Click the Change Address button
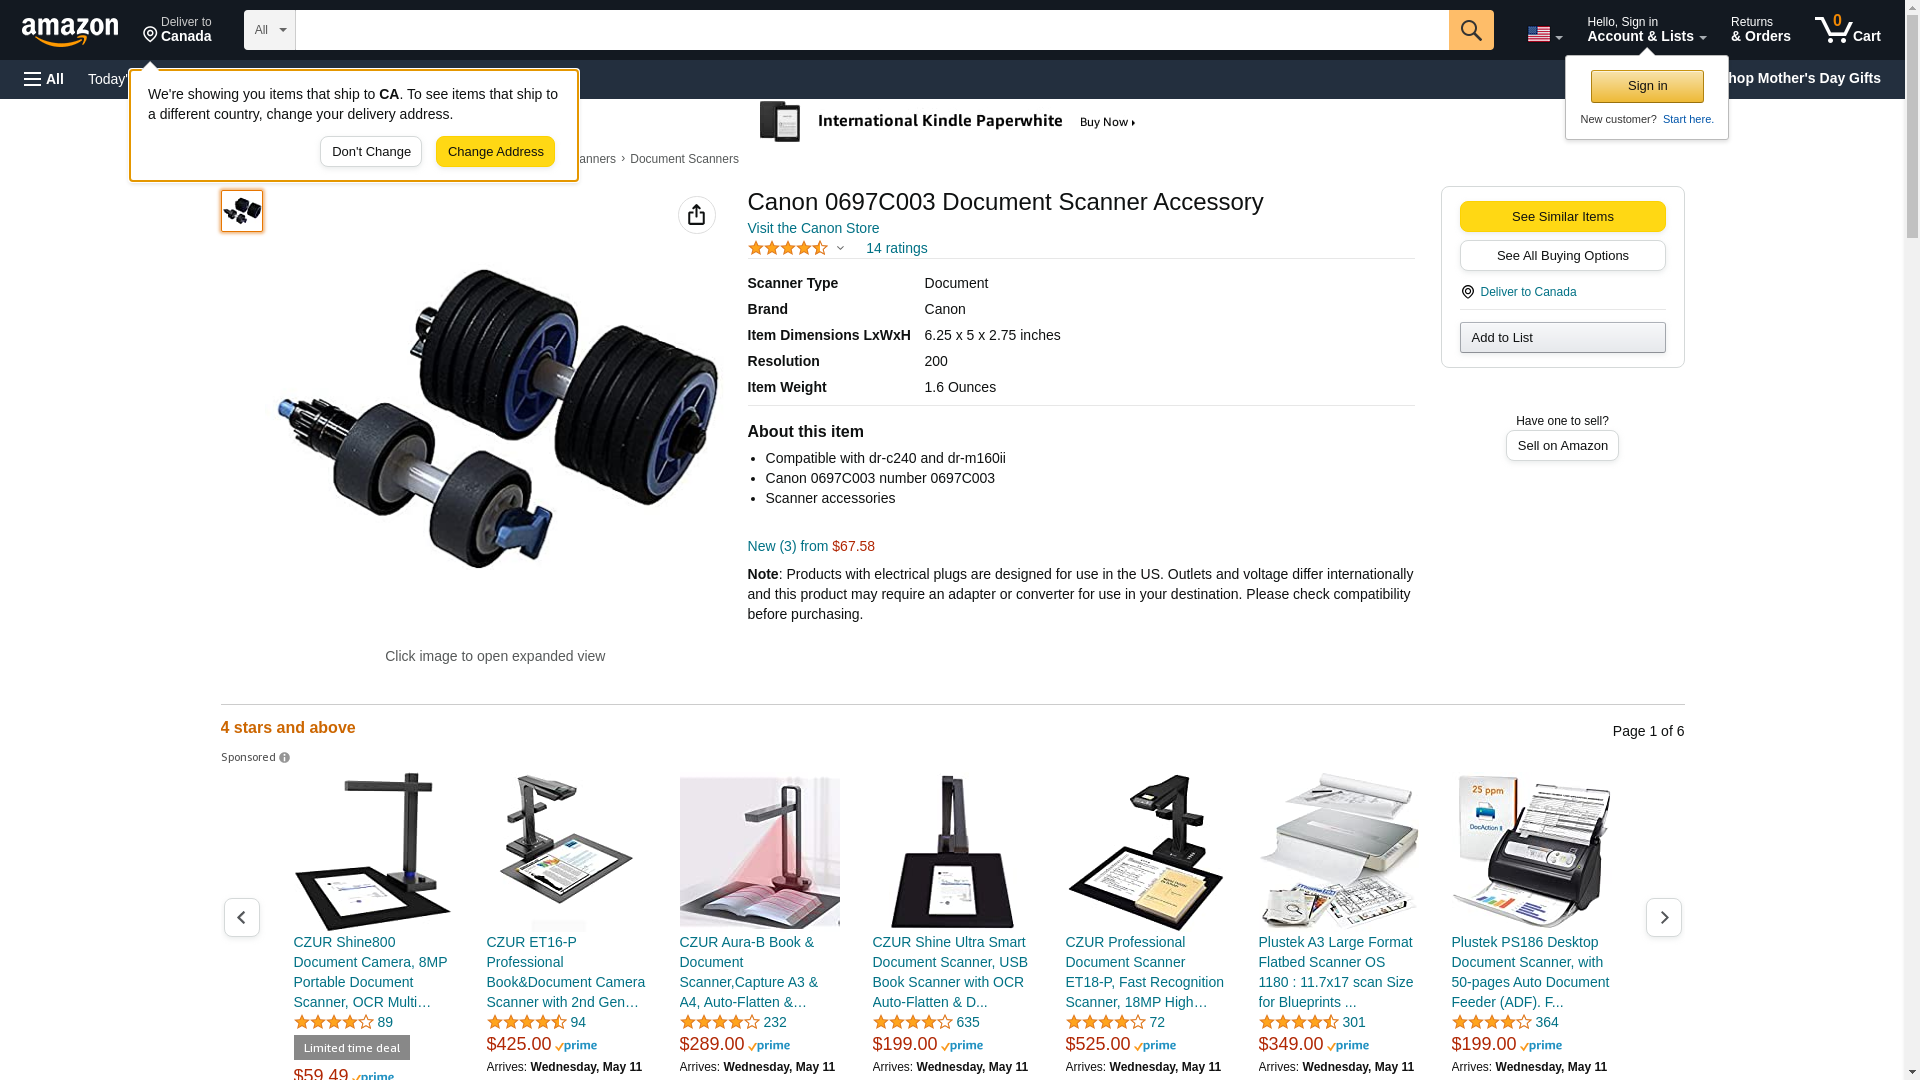The image size is (1920, 1080). (495, 152)
